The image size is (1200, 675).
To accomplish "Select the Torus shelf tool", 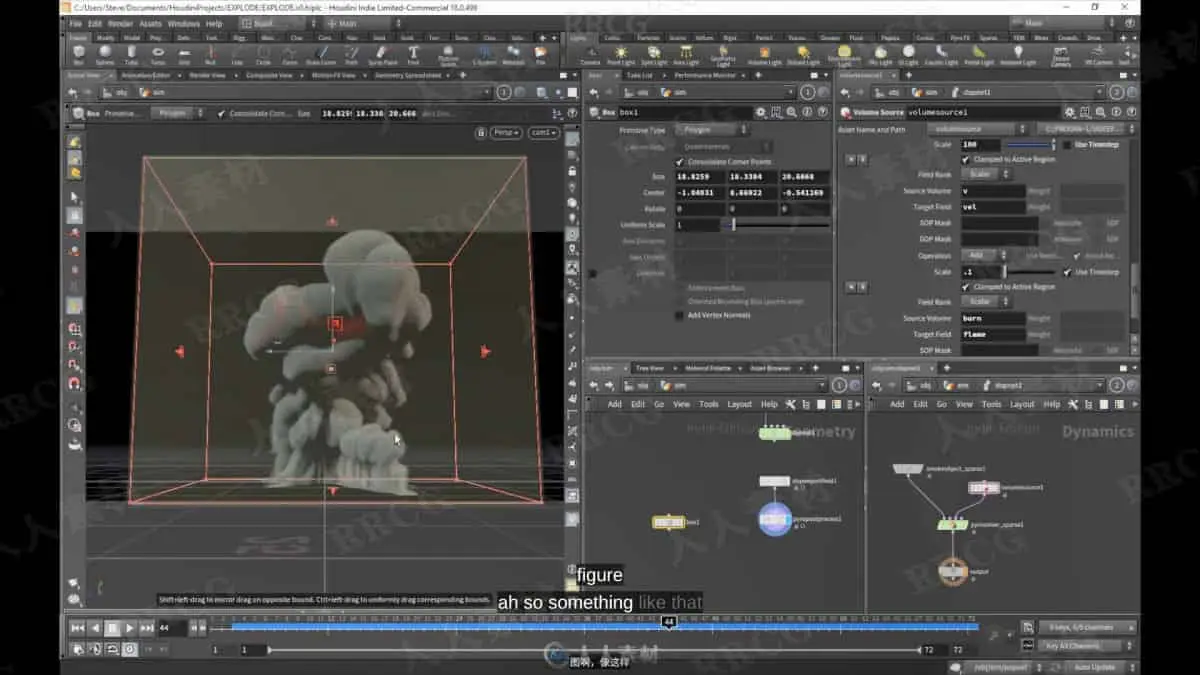I will (158, 54).
